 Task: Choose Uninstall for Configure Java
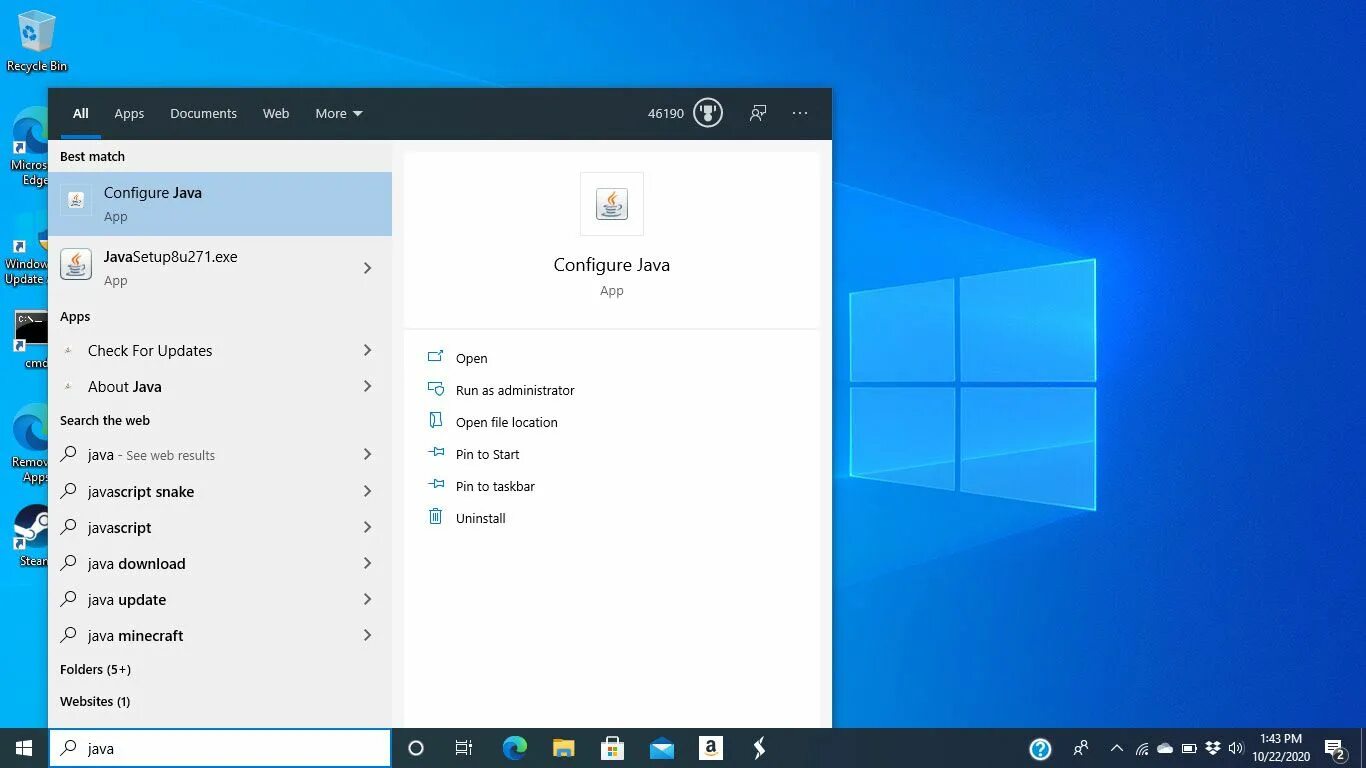point(480,518)
